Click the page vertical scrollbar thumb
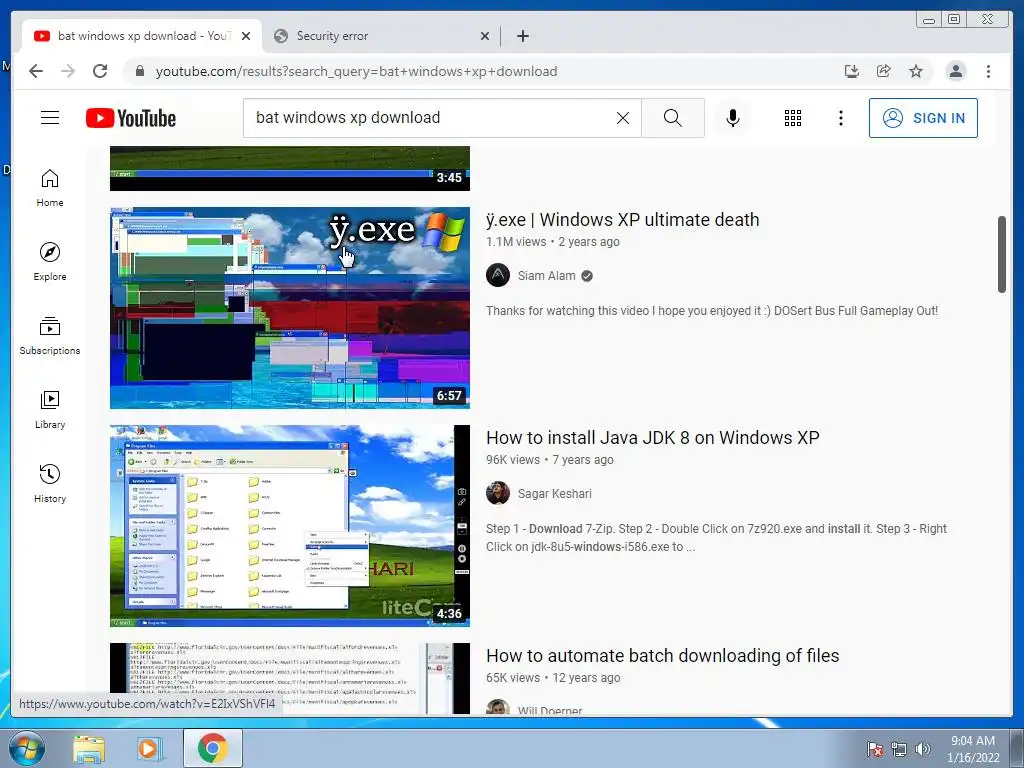 click(x=1002, y=255)
